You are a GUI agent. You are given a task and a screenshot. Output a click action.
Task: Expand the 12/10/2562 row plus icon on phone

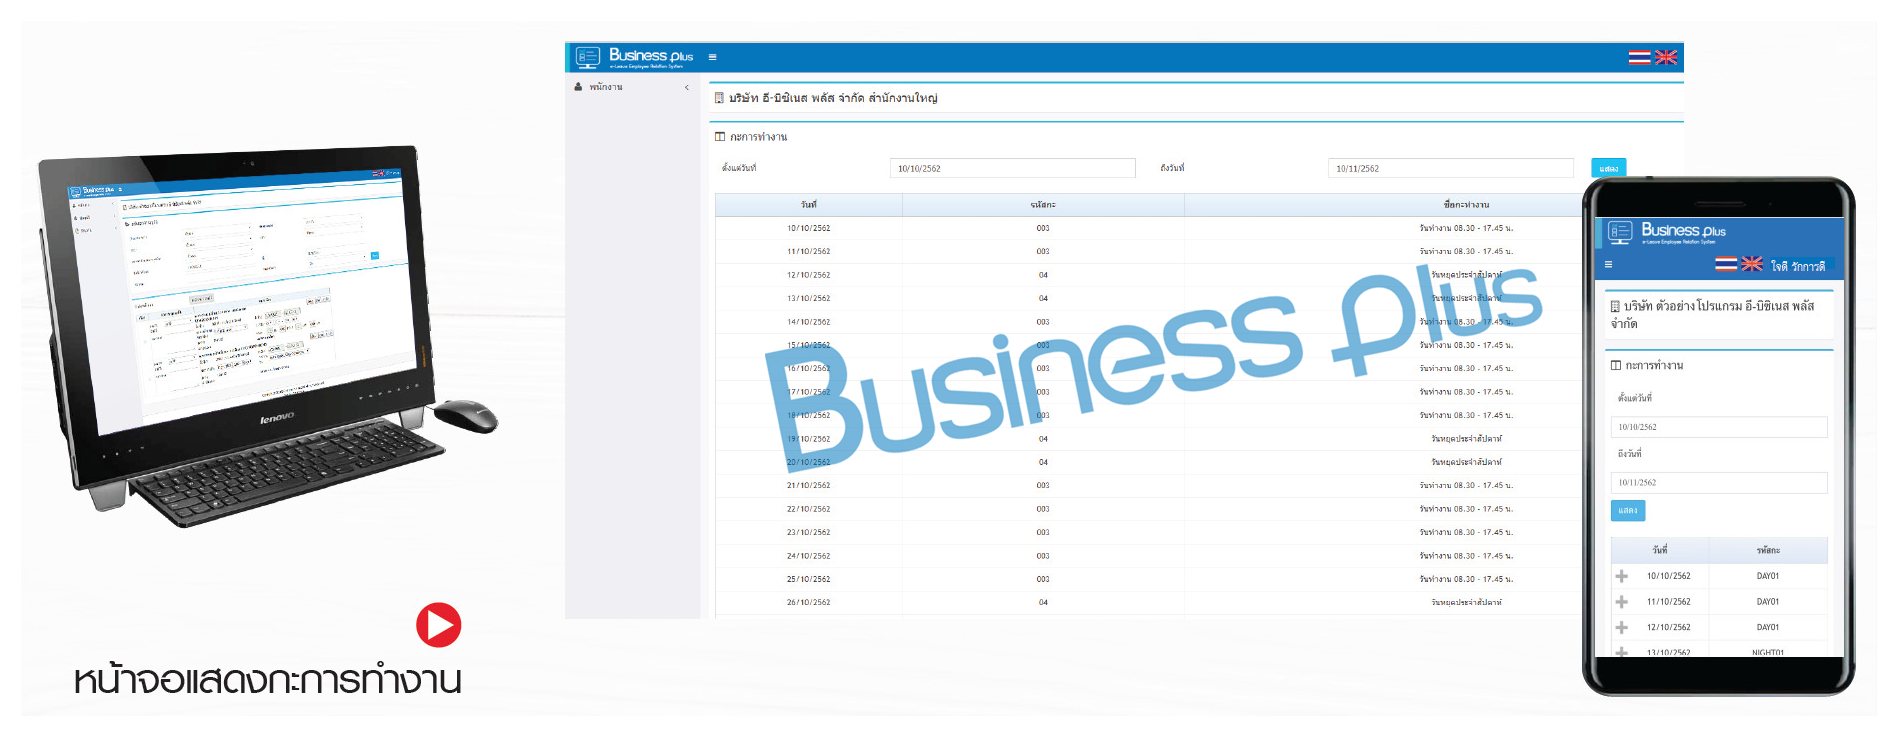[1622, 627]
